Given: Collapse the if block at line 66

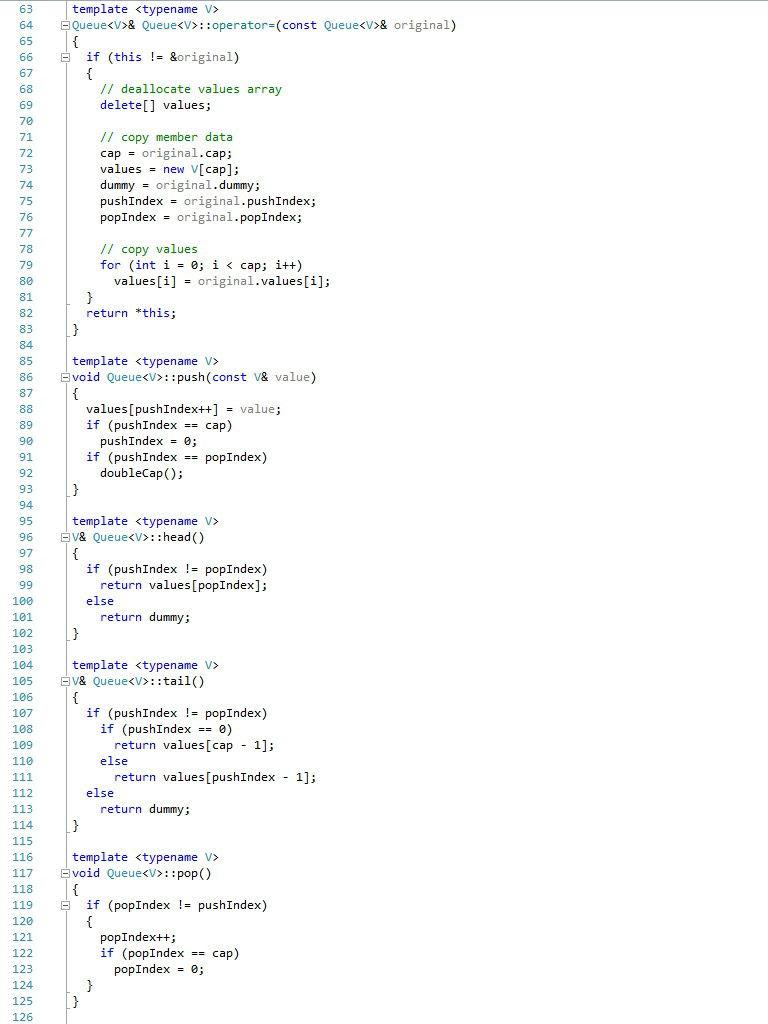Looking at the screenshot, I should coord(65,57).
